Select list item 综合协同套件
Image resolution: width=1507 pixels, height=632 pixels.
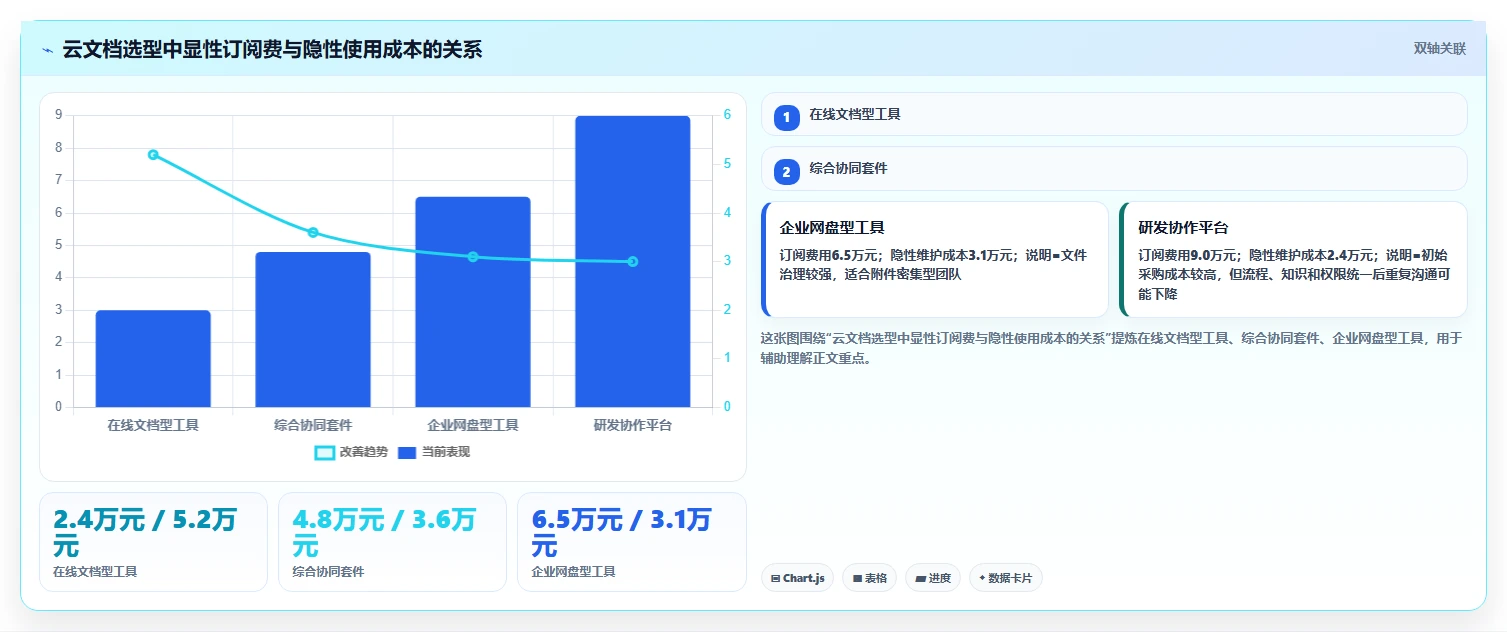[1114, 168]
